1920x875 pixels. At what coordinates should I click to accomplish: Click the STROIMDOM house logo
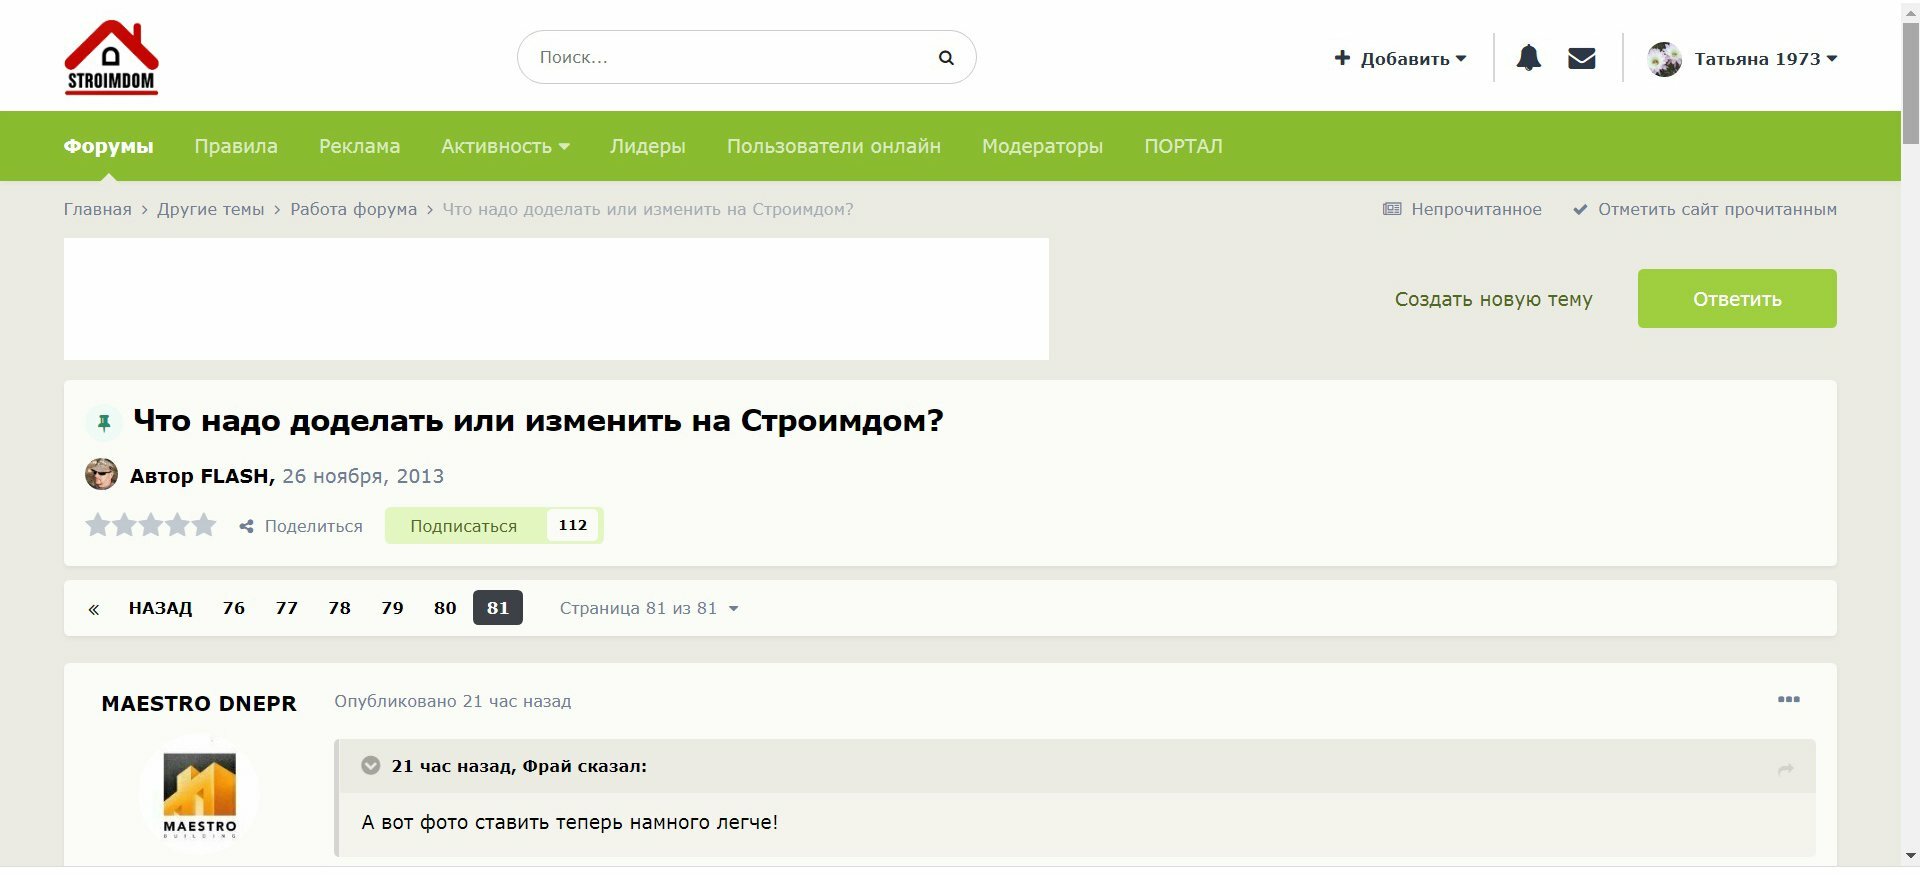pyautogui.click(x=111, y=57)
